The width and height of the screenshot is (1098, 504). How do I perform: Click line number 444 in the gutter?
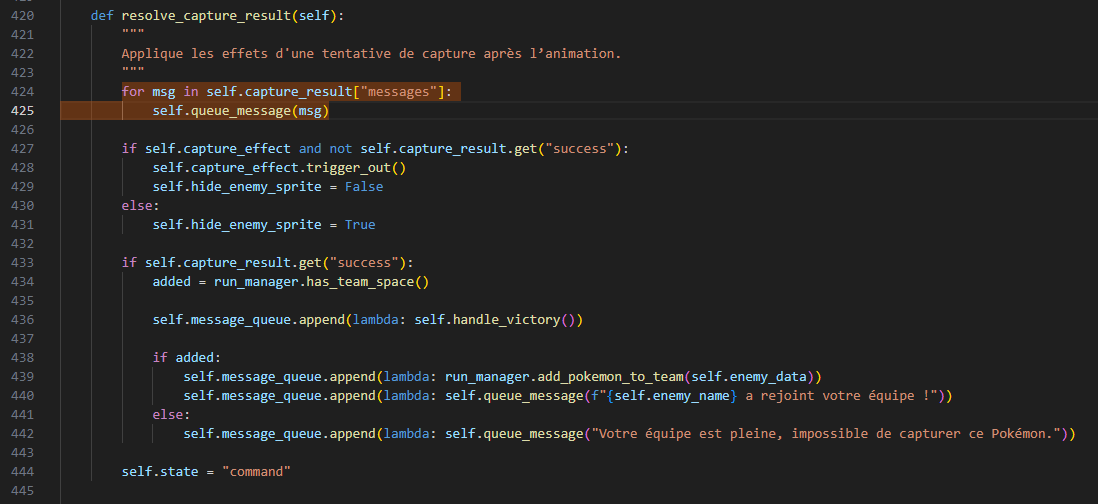(22, 472)
